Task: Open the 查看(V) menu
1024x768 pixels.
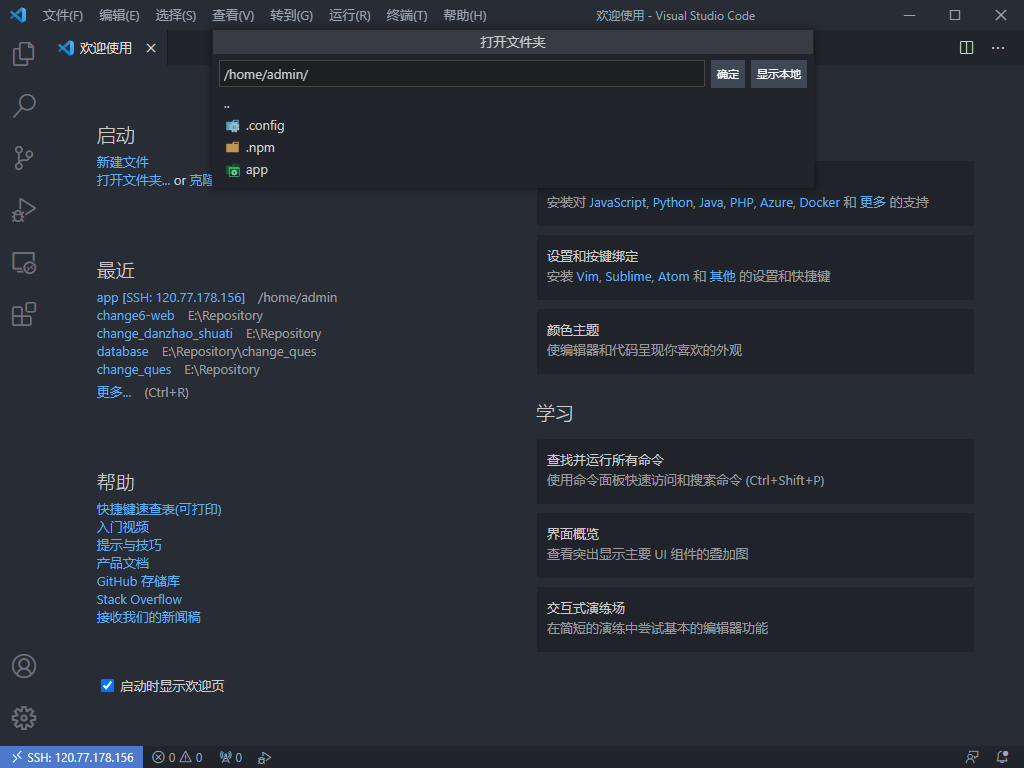Action: coord(233,16)
